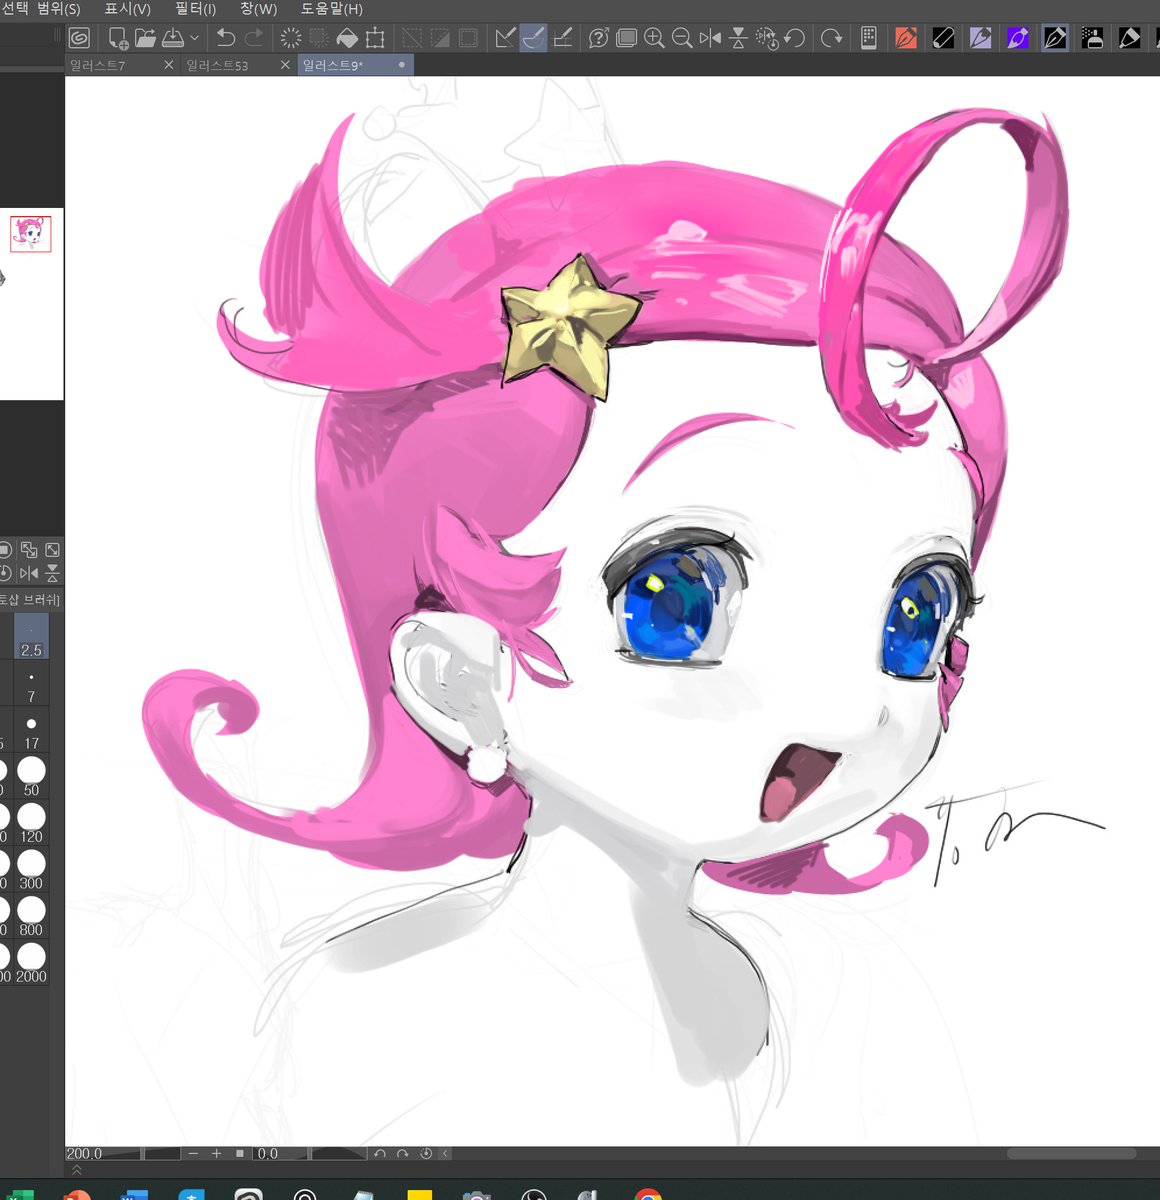
Task: Zoom in with the magnifier plus icon
Action: click(x=654, y=38)
